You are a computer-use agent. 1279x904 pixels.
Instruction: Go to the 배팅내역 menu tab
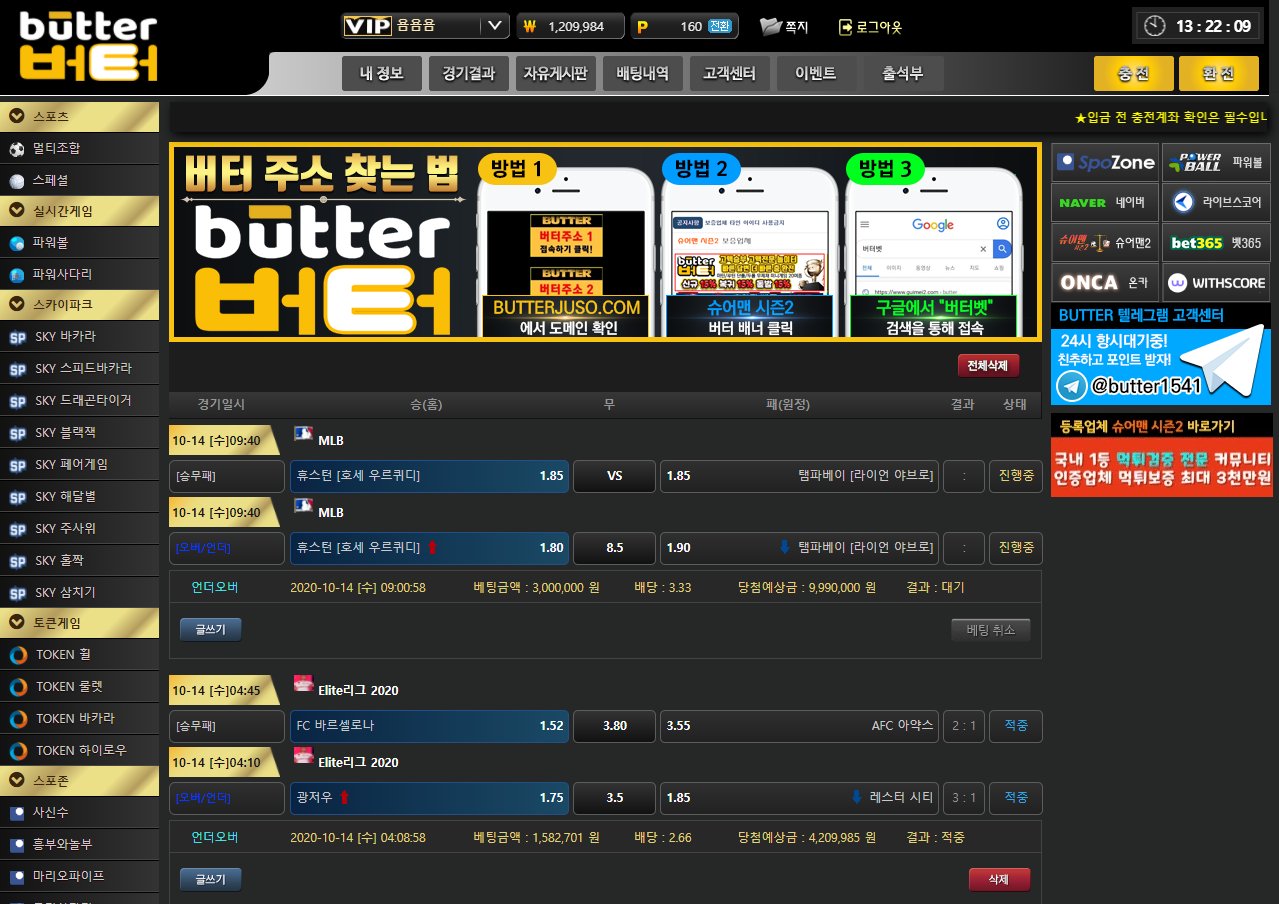tap(641, 73)
